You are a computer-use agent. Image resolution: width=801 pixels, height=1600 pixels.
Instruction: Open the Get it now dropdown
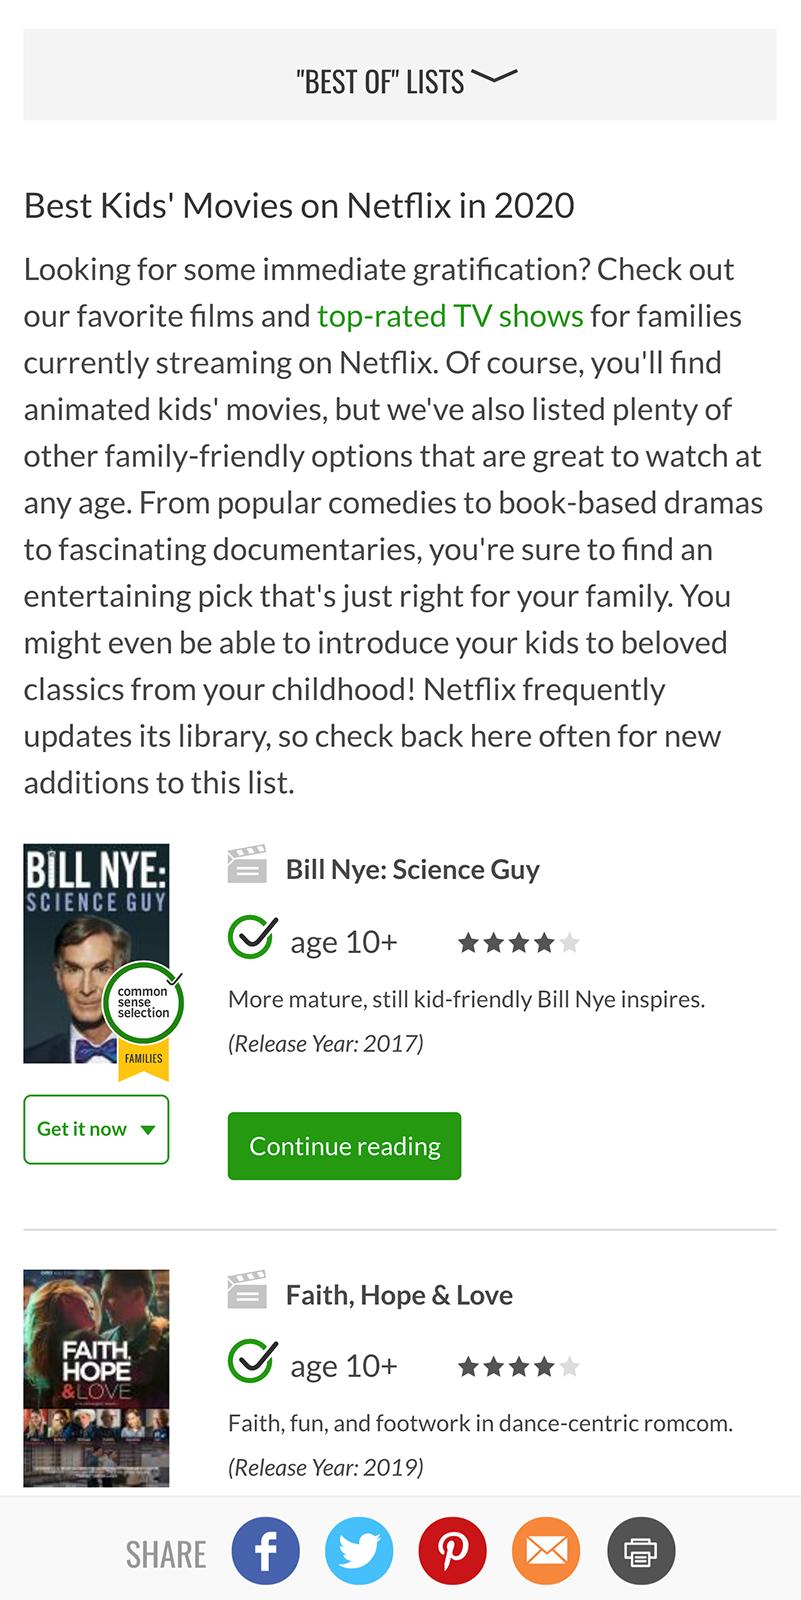[95, 1129]
